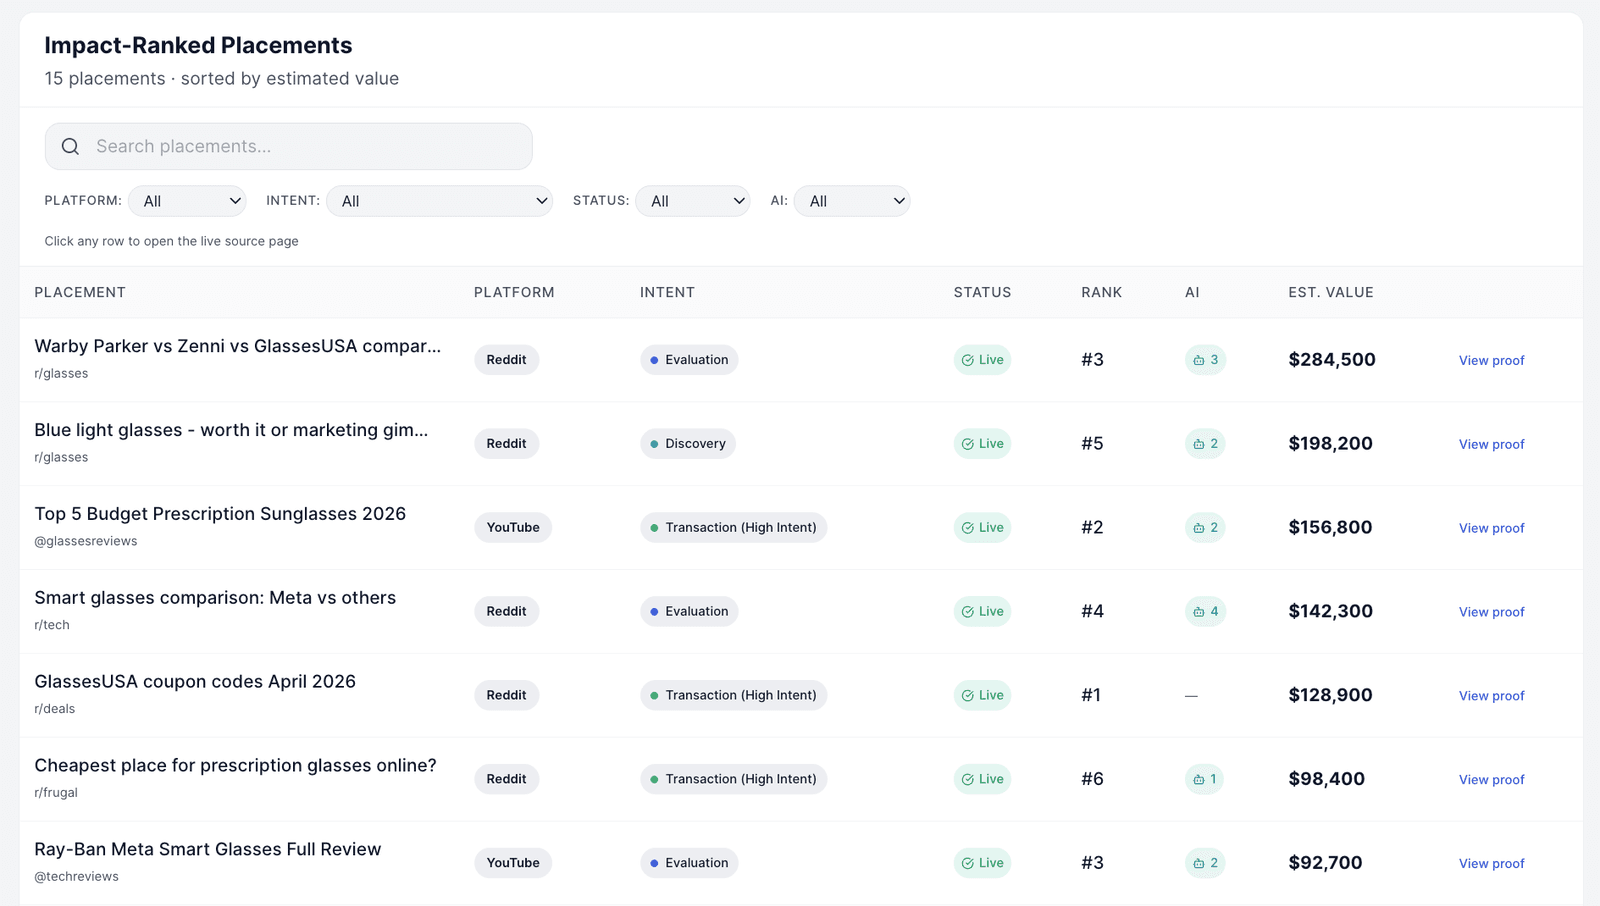The height and width of the screenshot is (906, 1600).
Task: Open the Warby Parker vs Zenni placement title
Action: tap(238, 347)
